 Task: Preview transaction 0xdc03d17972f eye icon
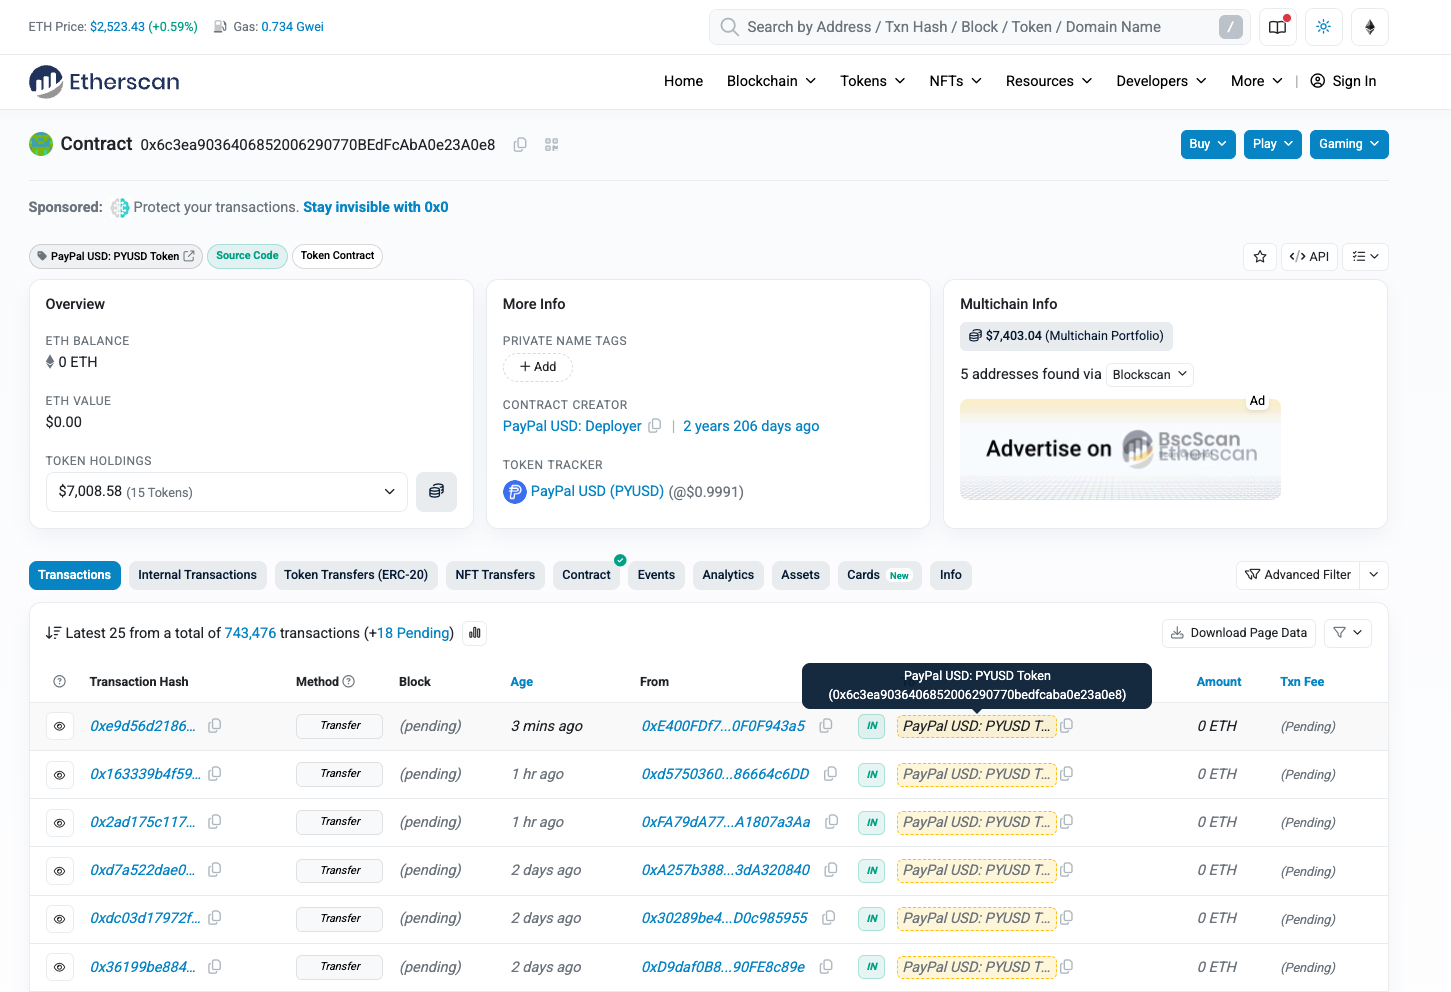click(60, 919)
